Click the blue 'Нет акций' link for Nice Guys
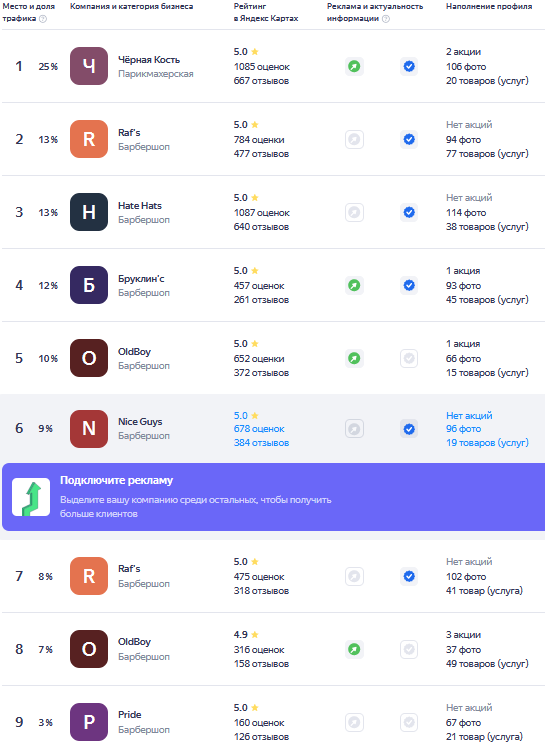The height and width of the screenshot is (753, 545). (469, 415)
